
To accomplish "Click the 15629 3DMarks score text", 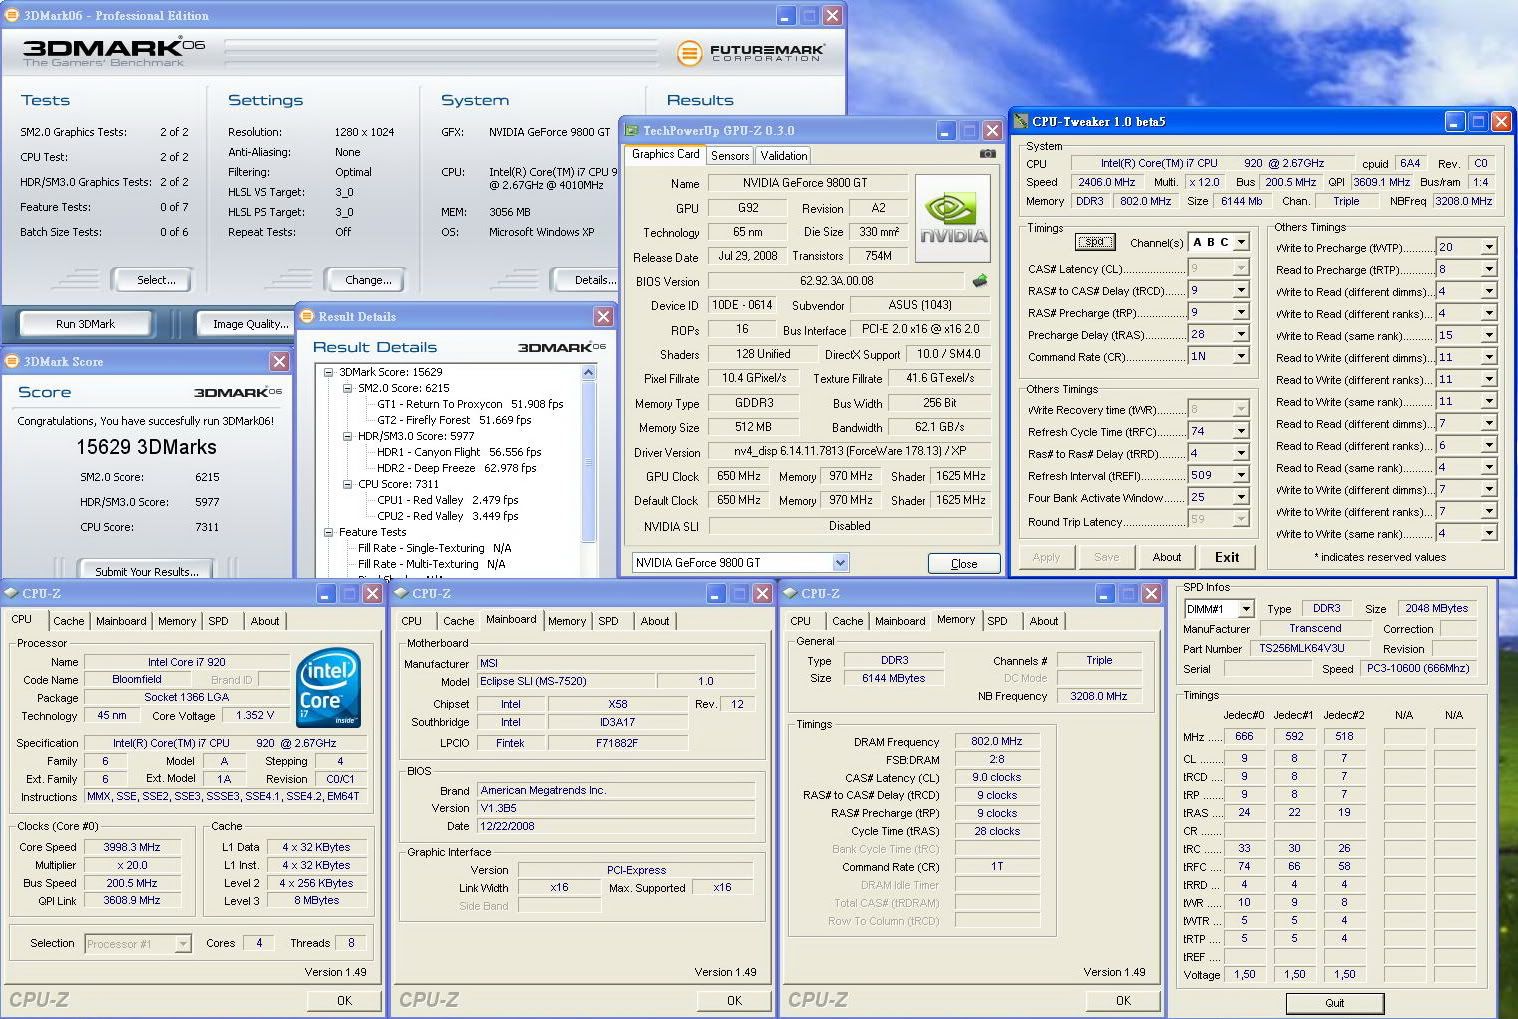I will pos(146,447).
